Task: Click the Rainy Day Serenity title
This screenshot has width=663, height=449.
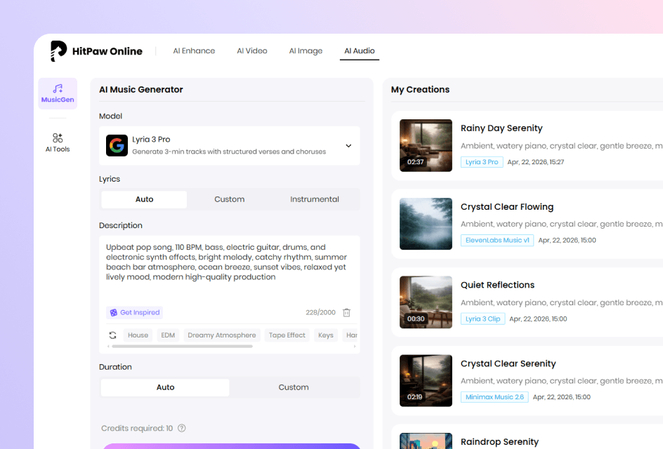Action: (x=501, y=128)
